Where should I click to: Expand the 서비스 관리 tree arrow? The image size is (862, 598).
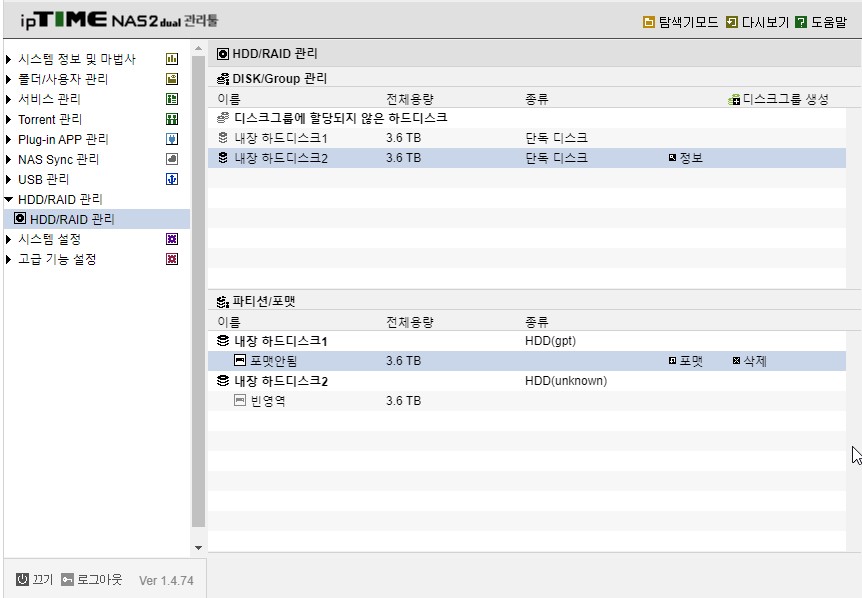coord(8,99)
